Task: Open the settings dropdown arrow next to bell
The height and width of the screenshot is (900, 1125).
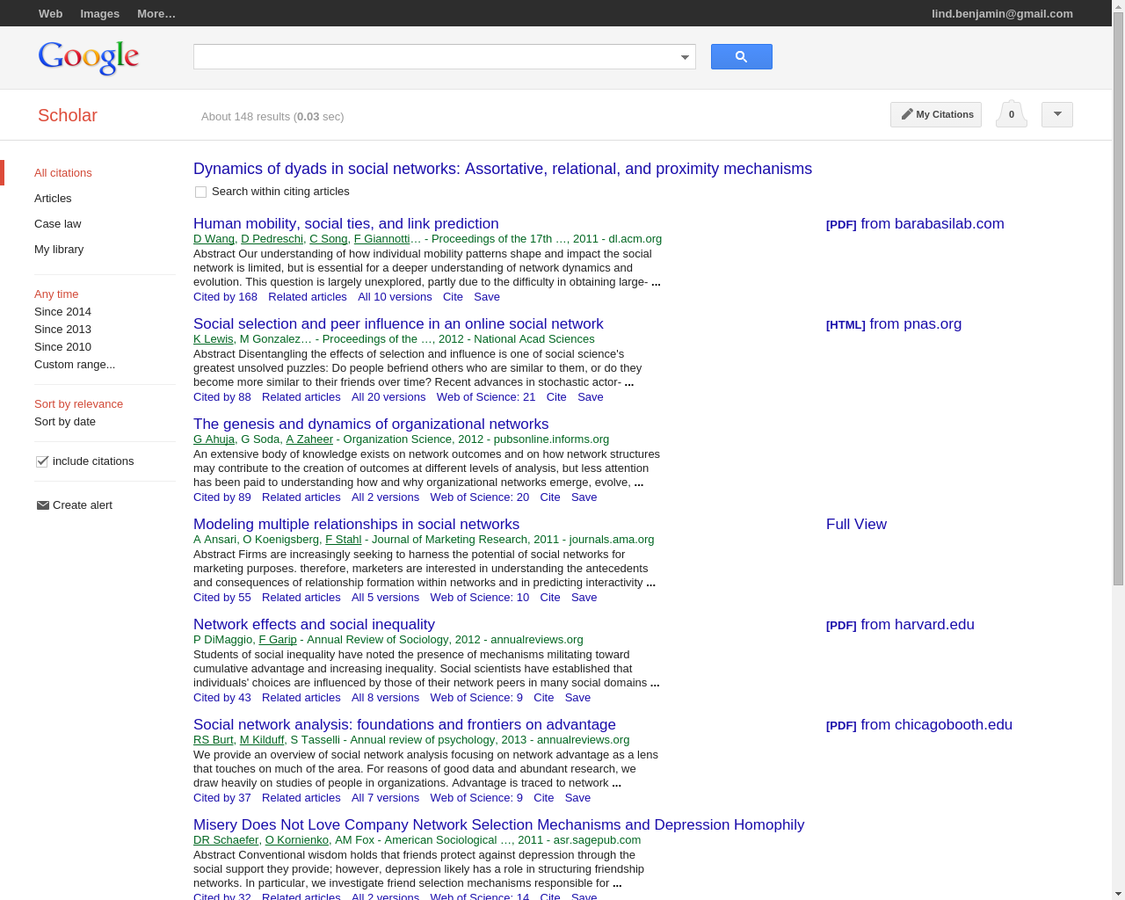Action: (x=1057, y=115)
